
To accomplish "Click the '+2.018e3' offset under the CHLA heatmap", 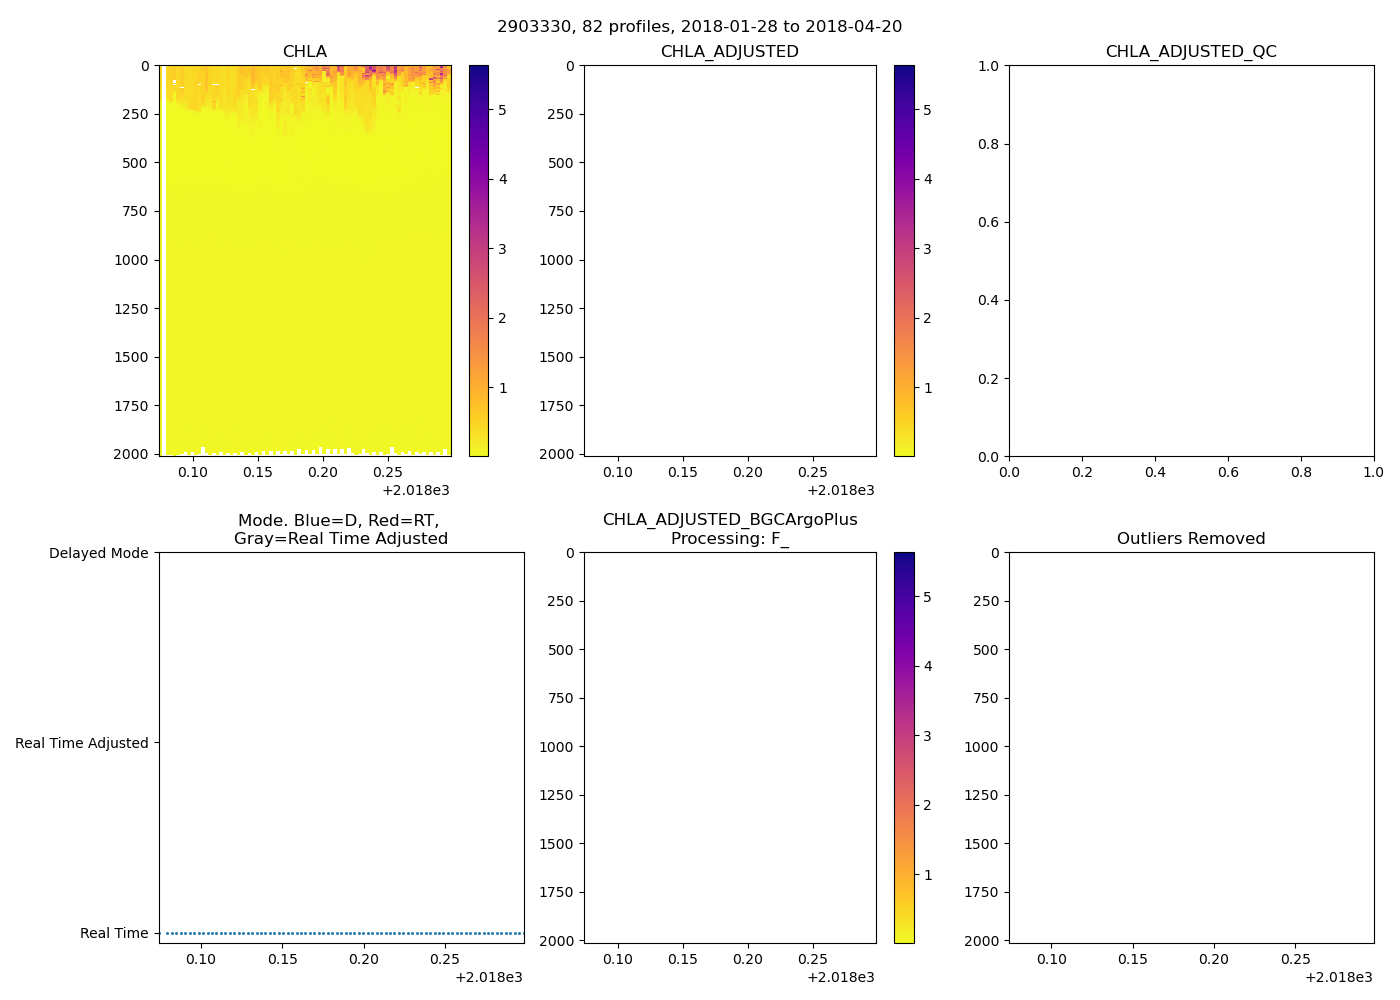I will [x=415, y=490].
